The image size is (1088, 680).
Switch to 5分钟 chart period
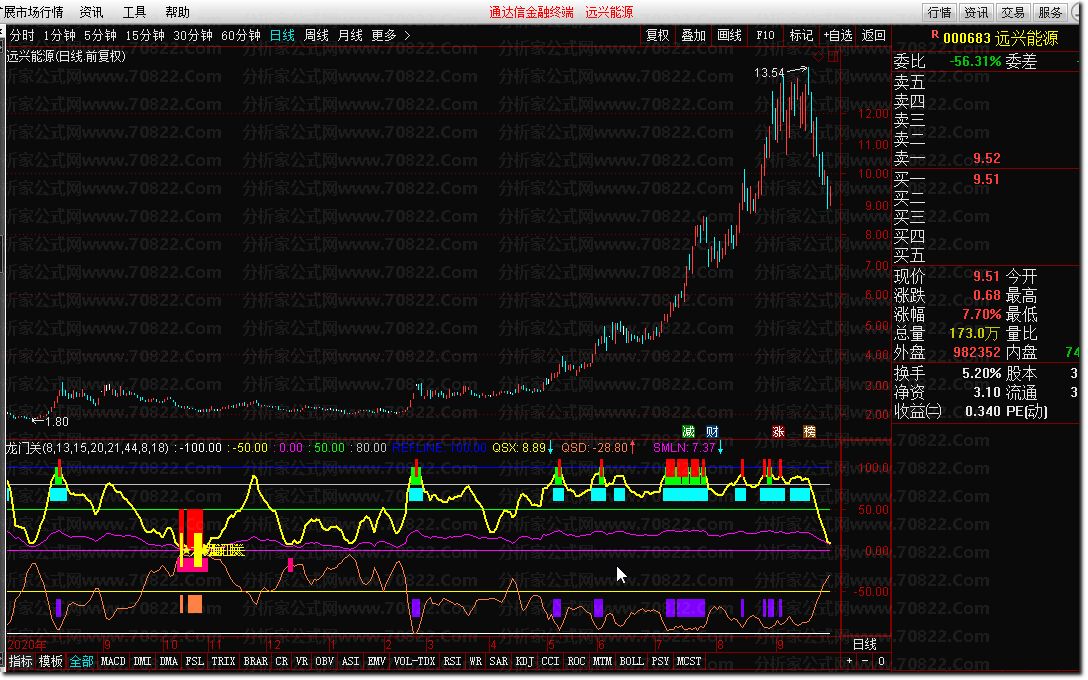(100, 35)
